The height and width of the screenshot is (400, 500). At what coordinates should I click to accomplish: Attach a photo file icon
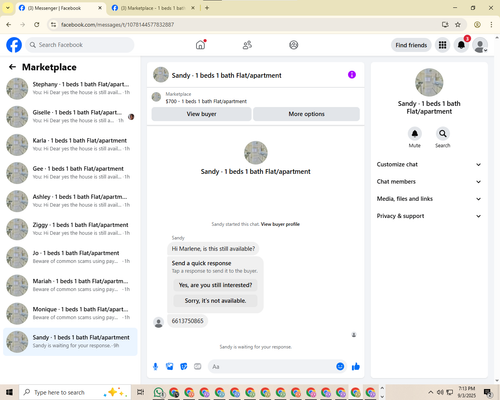(170, 367)
